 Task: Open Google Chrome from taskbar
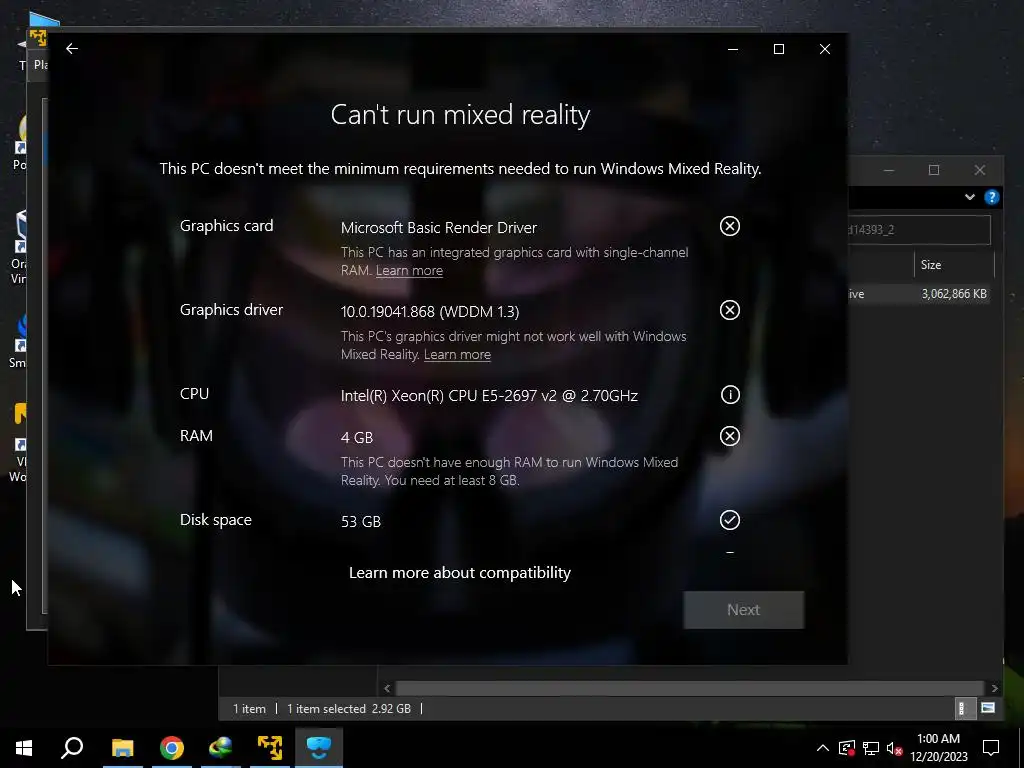172,748
